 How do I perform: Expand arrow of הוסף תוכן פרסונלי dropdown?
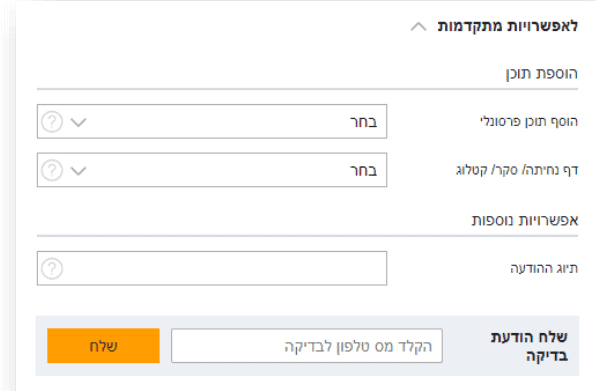coord(79,122)
